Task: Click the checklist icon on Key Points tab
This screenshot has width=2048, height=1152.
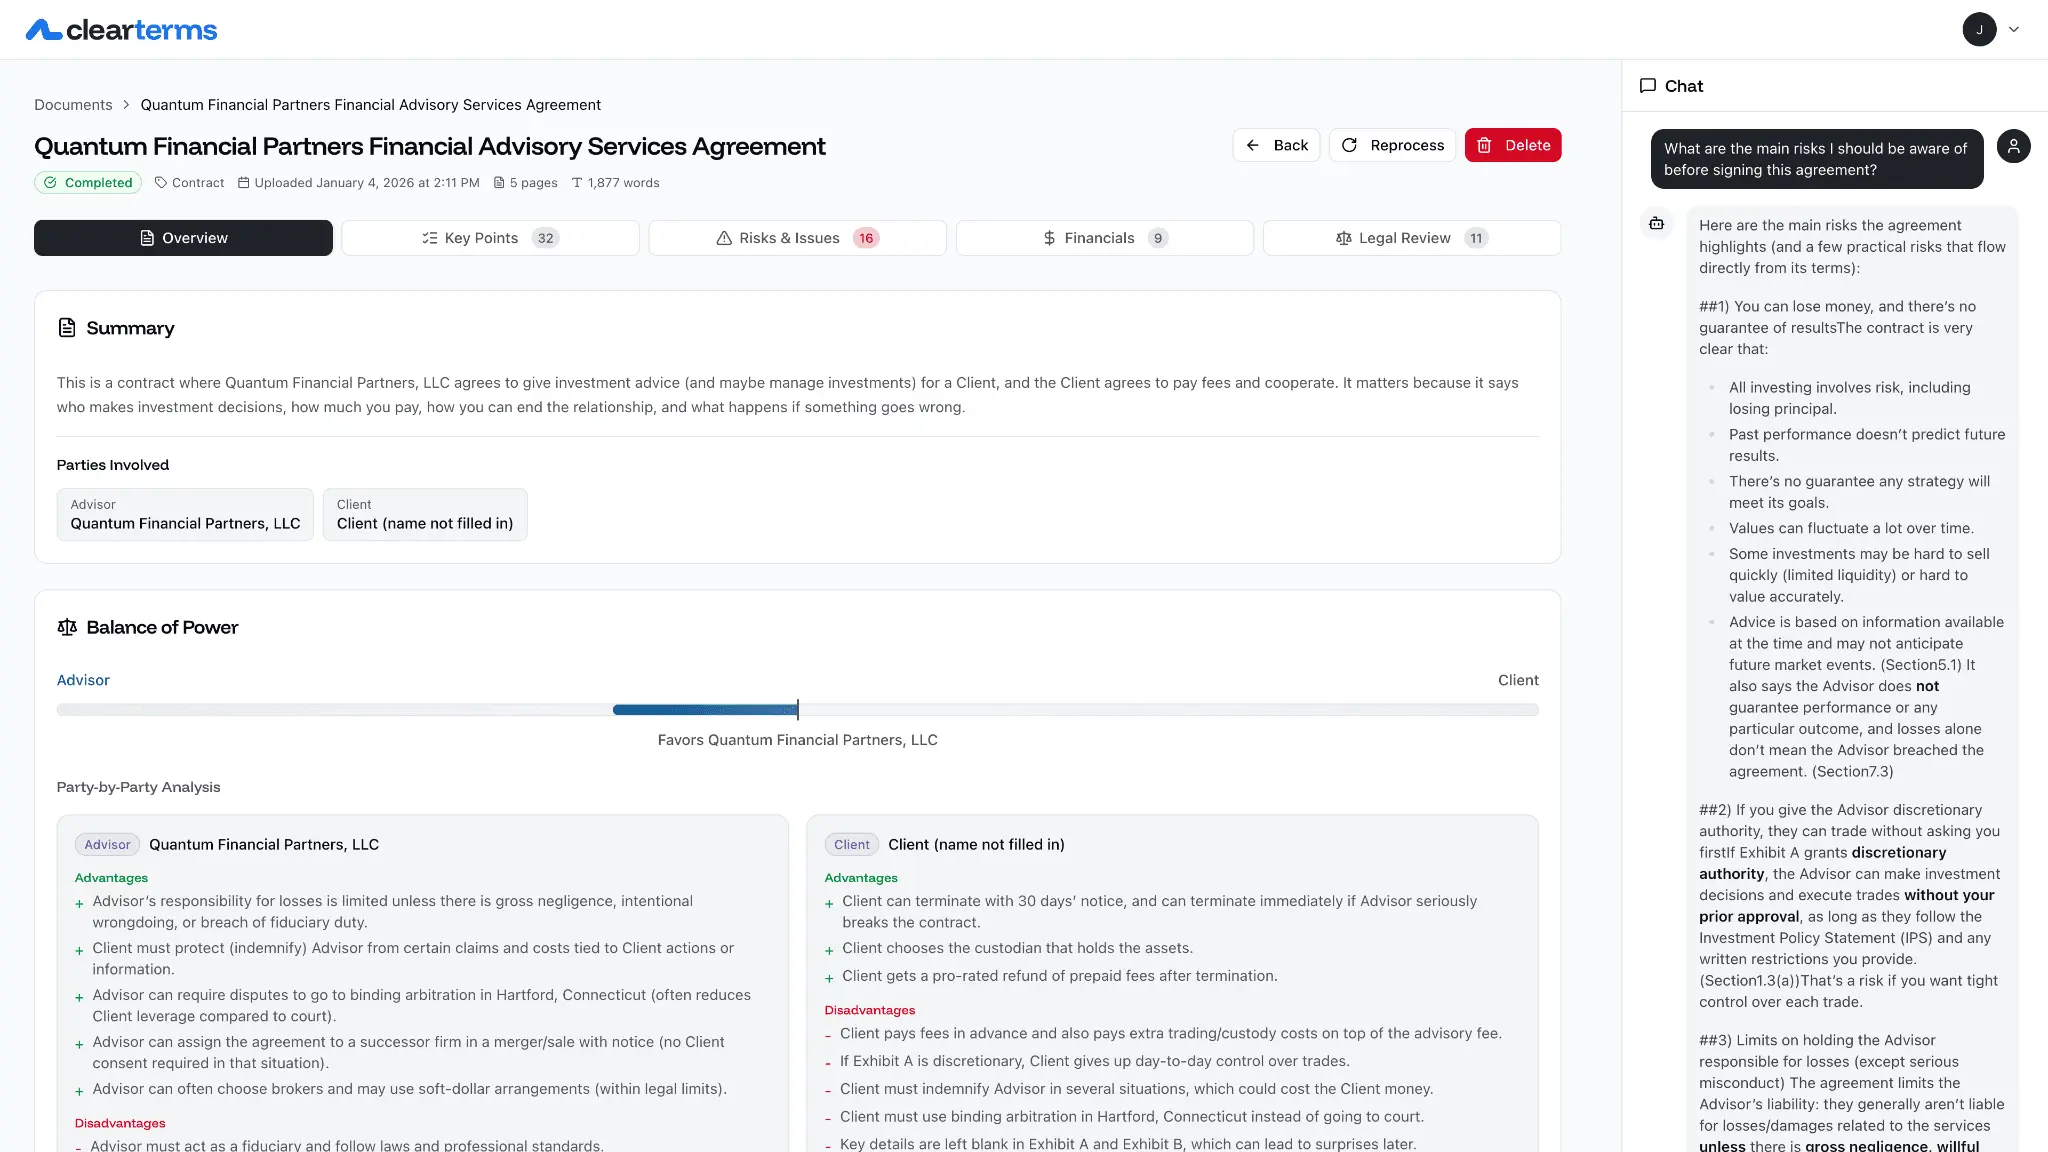Action: (430, 238)
